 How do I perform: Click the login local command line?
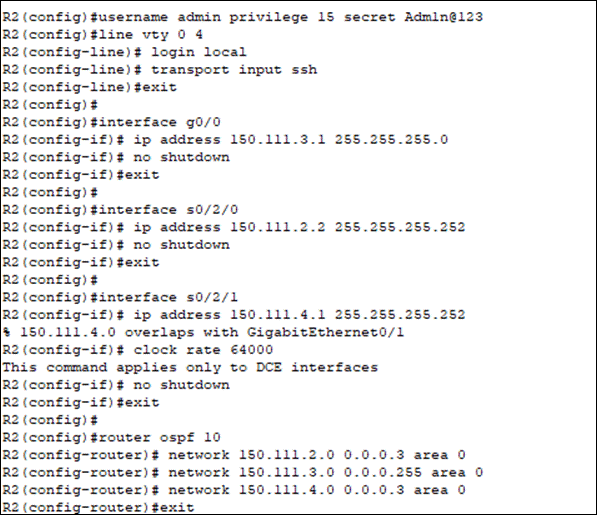pos(125,52)
